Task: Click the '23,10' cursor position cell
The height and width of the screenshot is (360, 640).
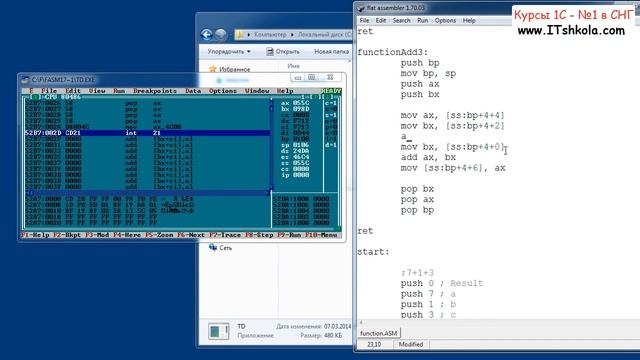Action: [x=374, y=344]
